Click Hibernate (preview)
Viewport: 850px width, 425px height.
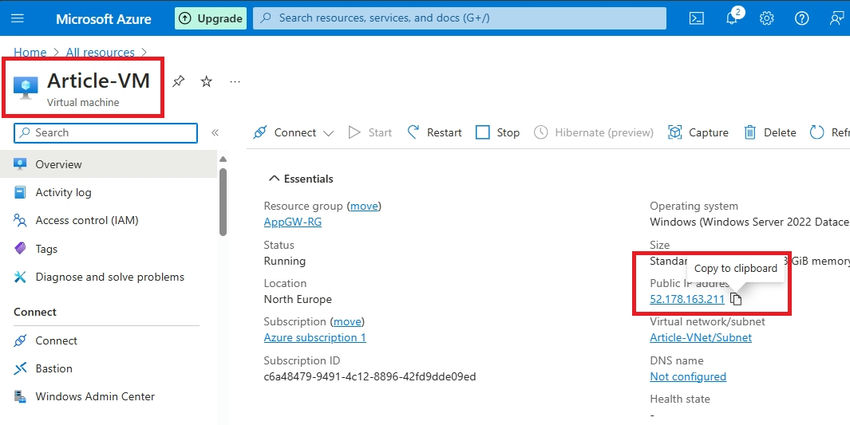[594, 133]
